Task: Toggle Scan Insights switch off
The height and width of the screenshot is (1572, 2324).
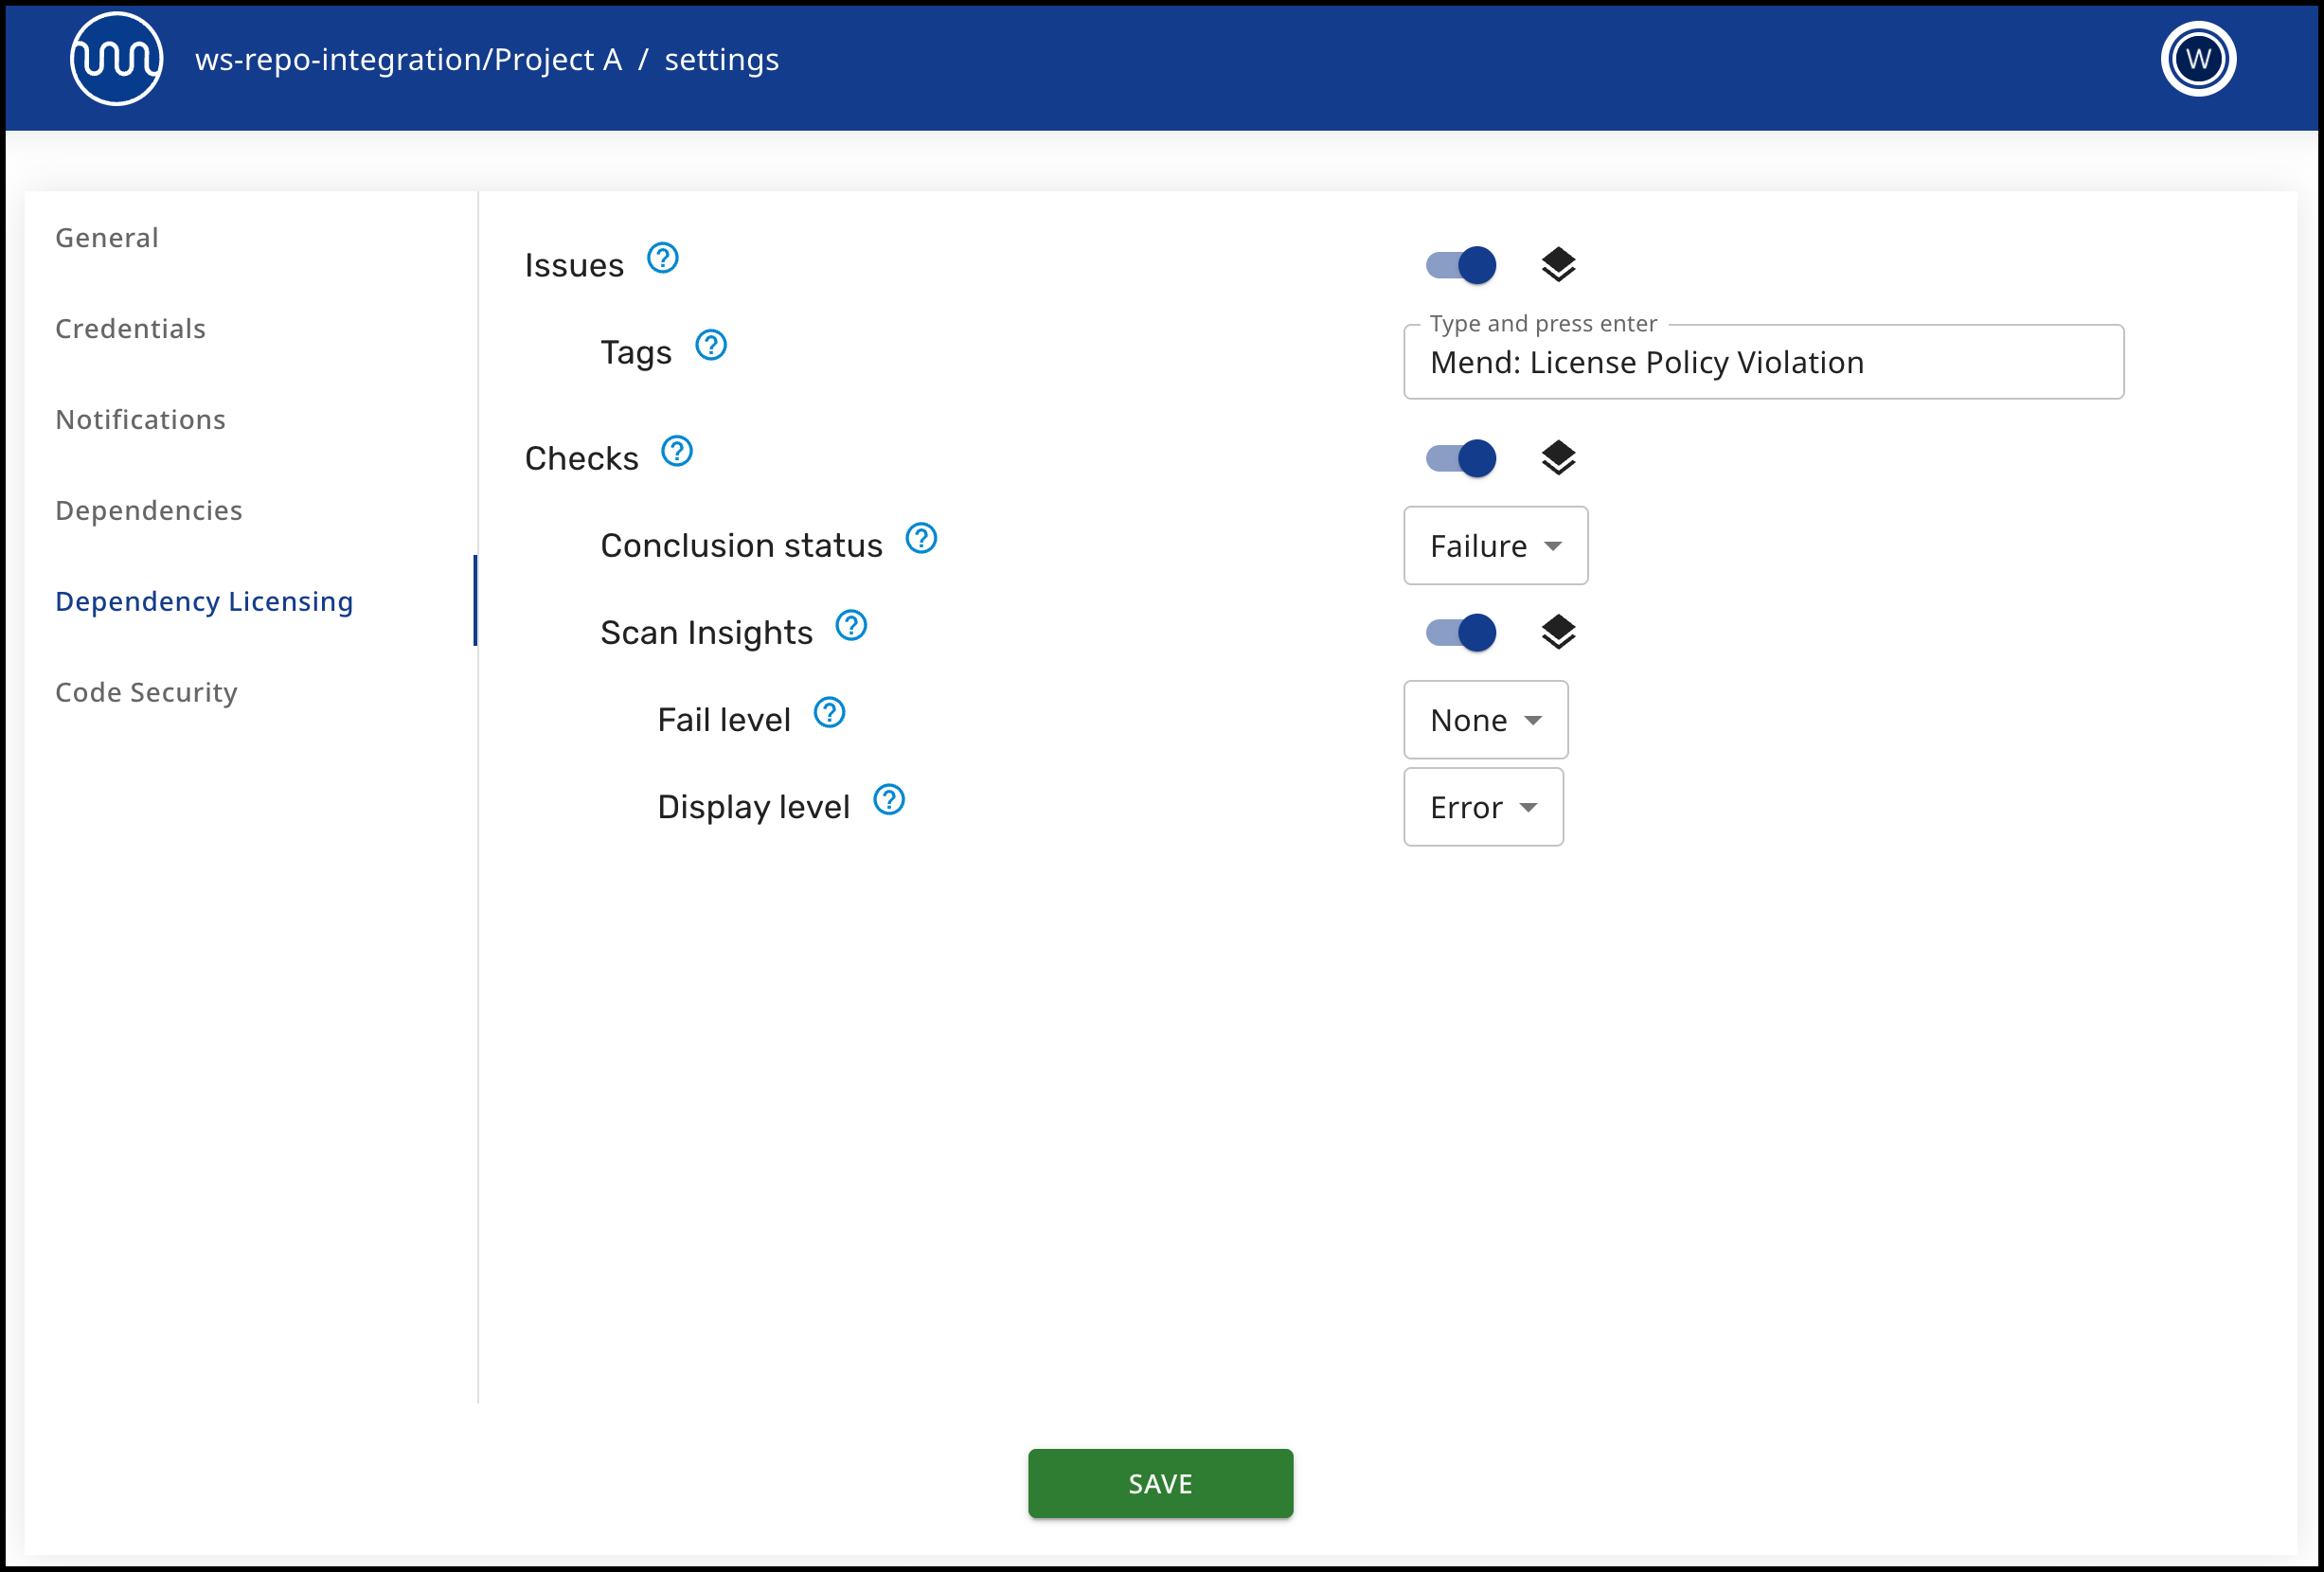Action: (x=1461, y=632)
